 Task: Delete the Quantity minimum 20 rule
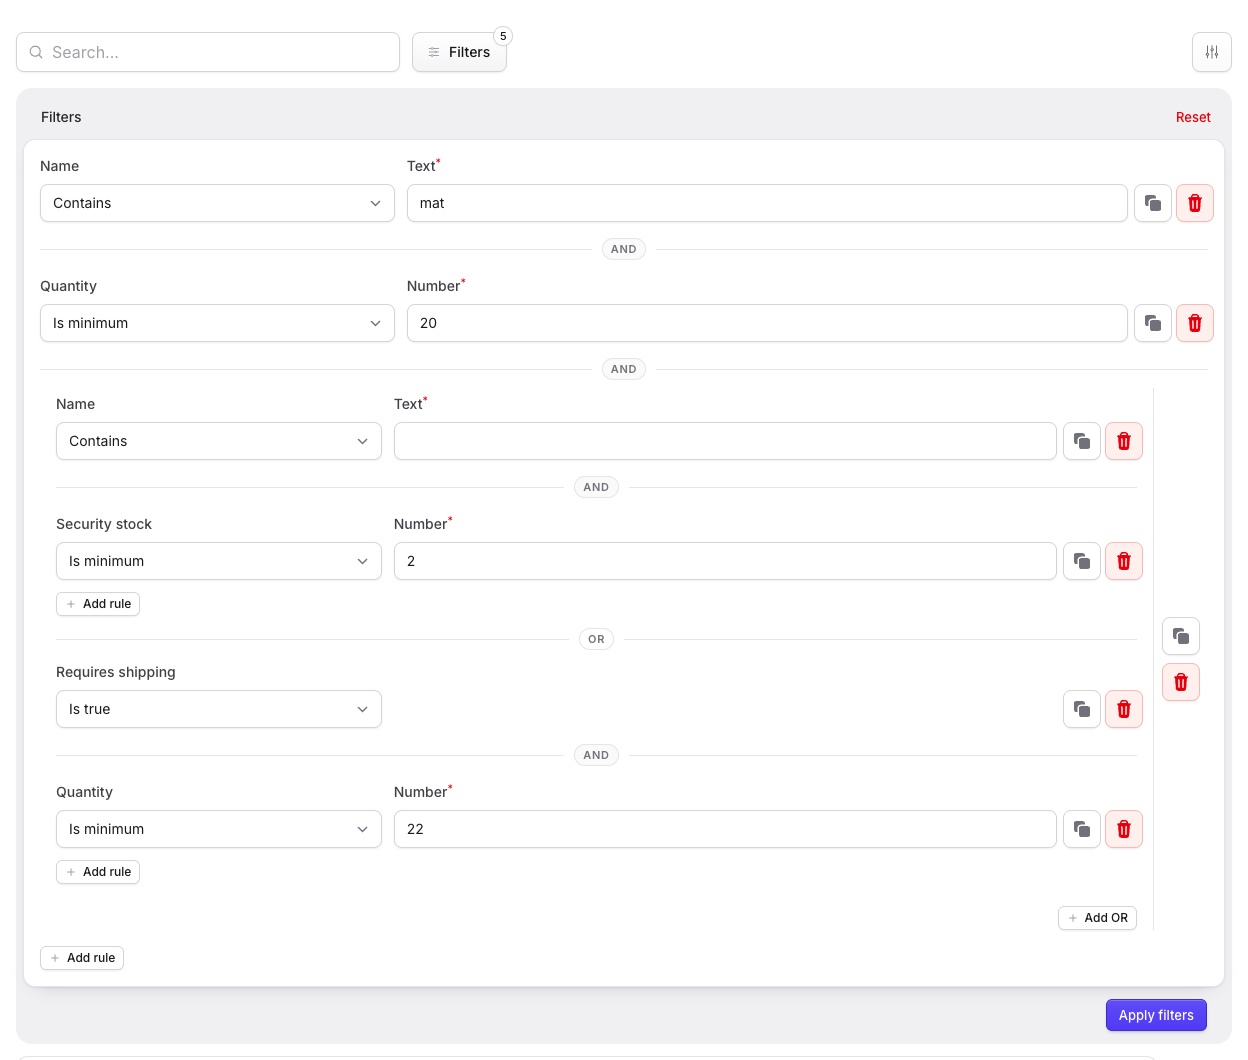pos(1195,323)
